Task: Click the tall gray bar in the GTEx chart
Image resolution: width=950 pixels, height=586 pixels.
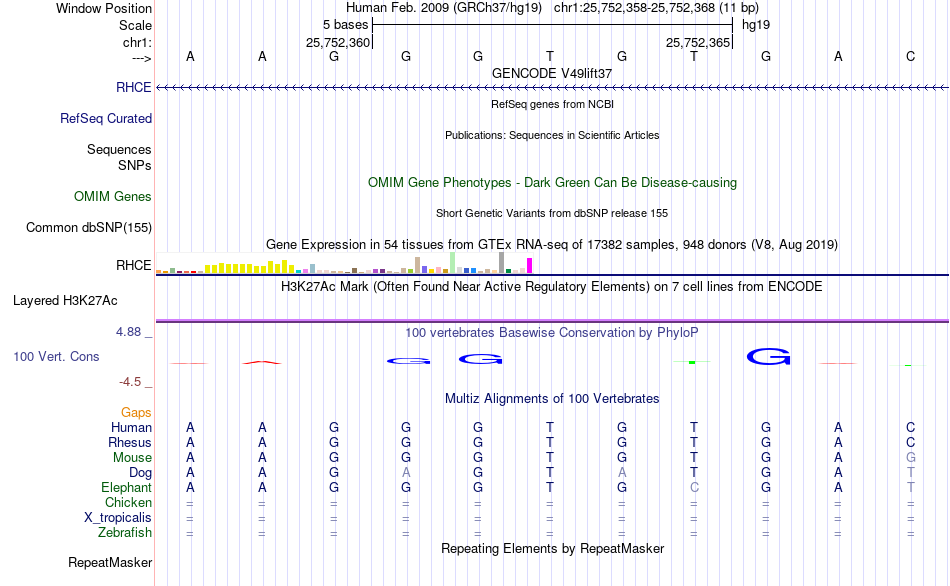Action: click(501, 263)
